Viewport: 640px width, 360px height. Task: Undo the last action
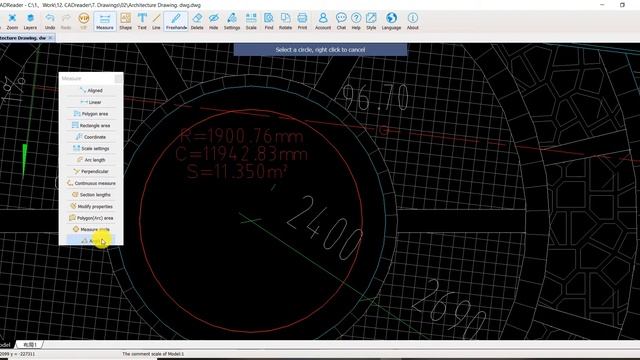[x=50, y=21]
